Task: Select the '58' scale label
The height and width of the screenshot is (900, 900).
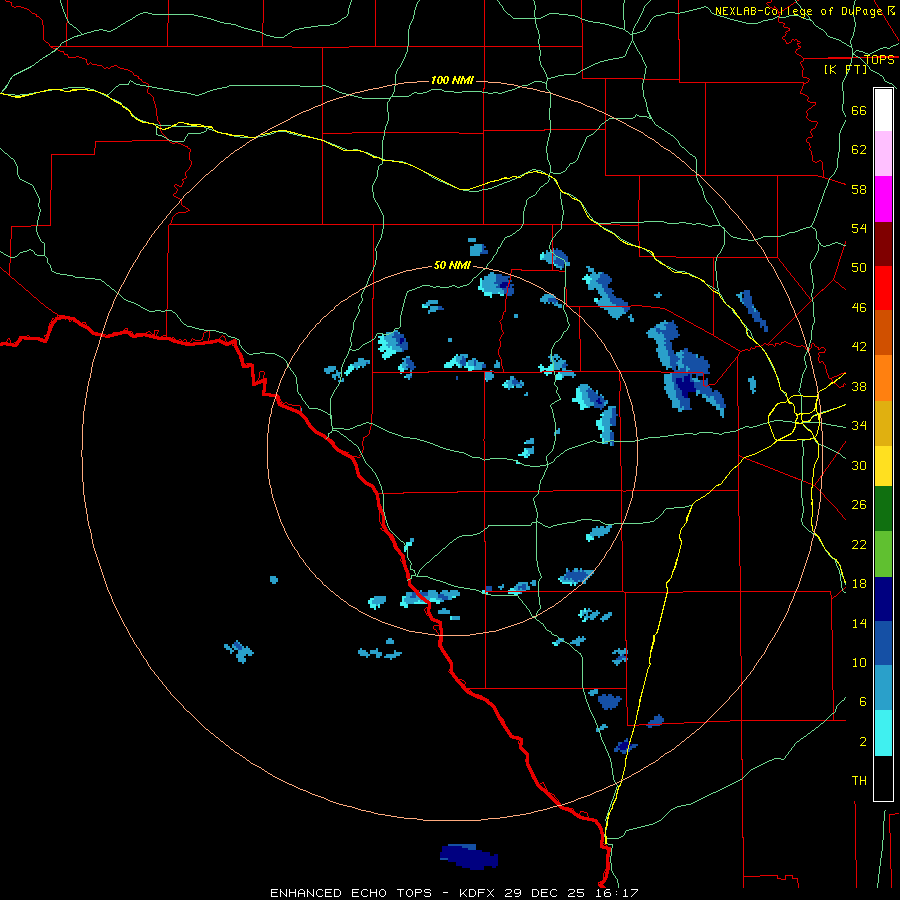Action: pos(859,189)
